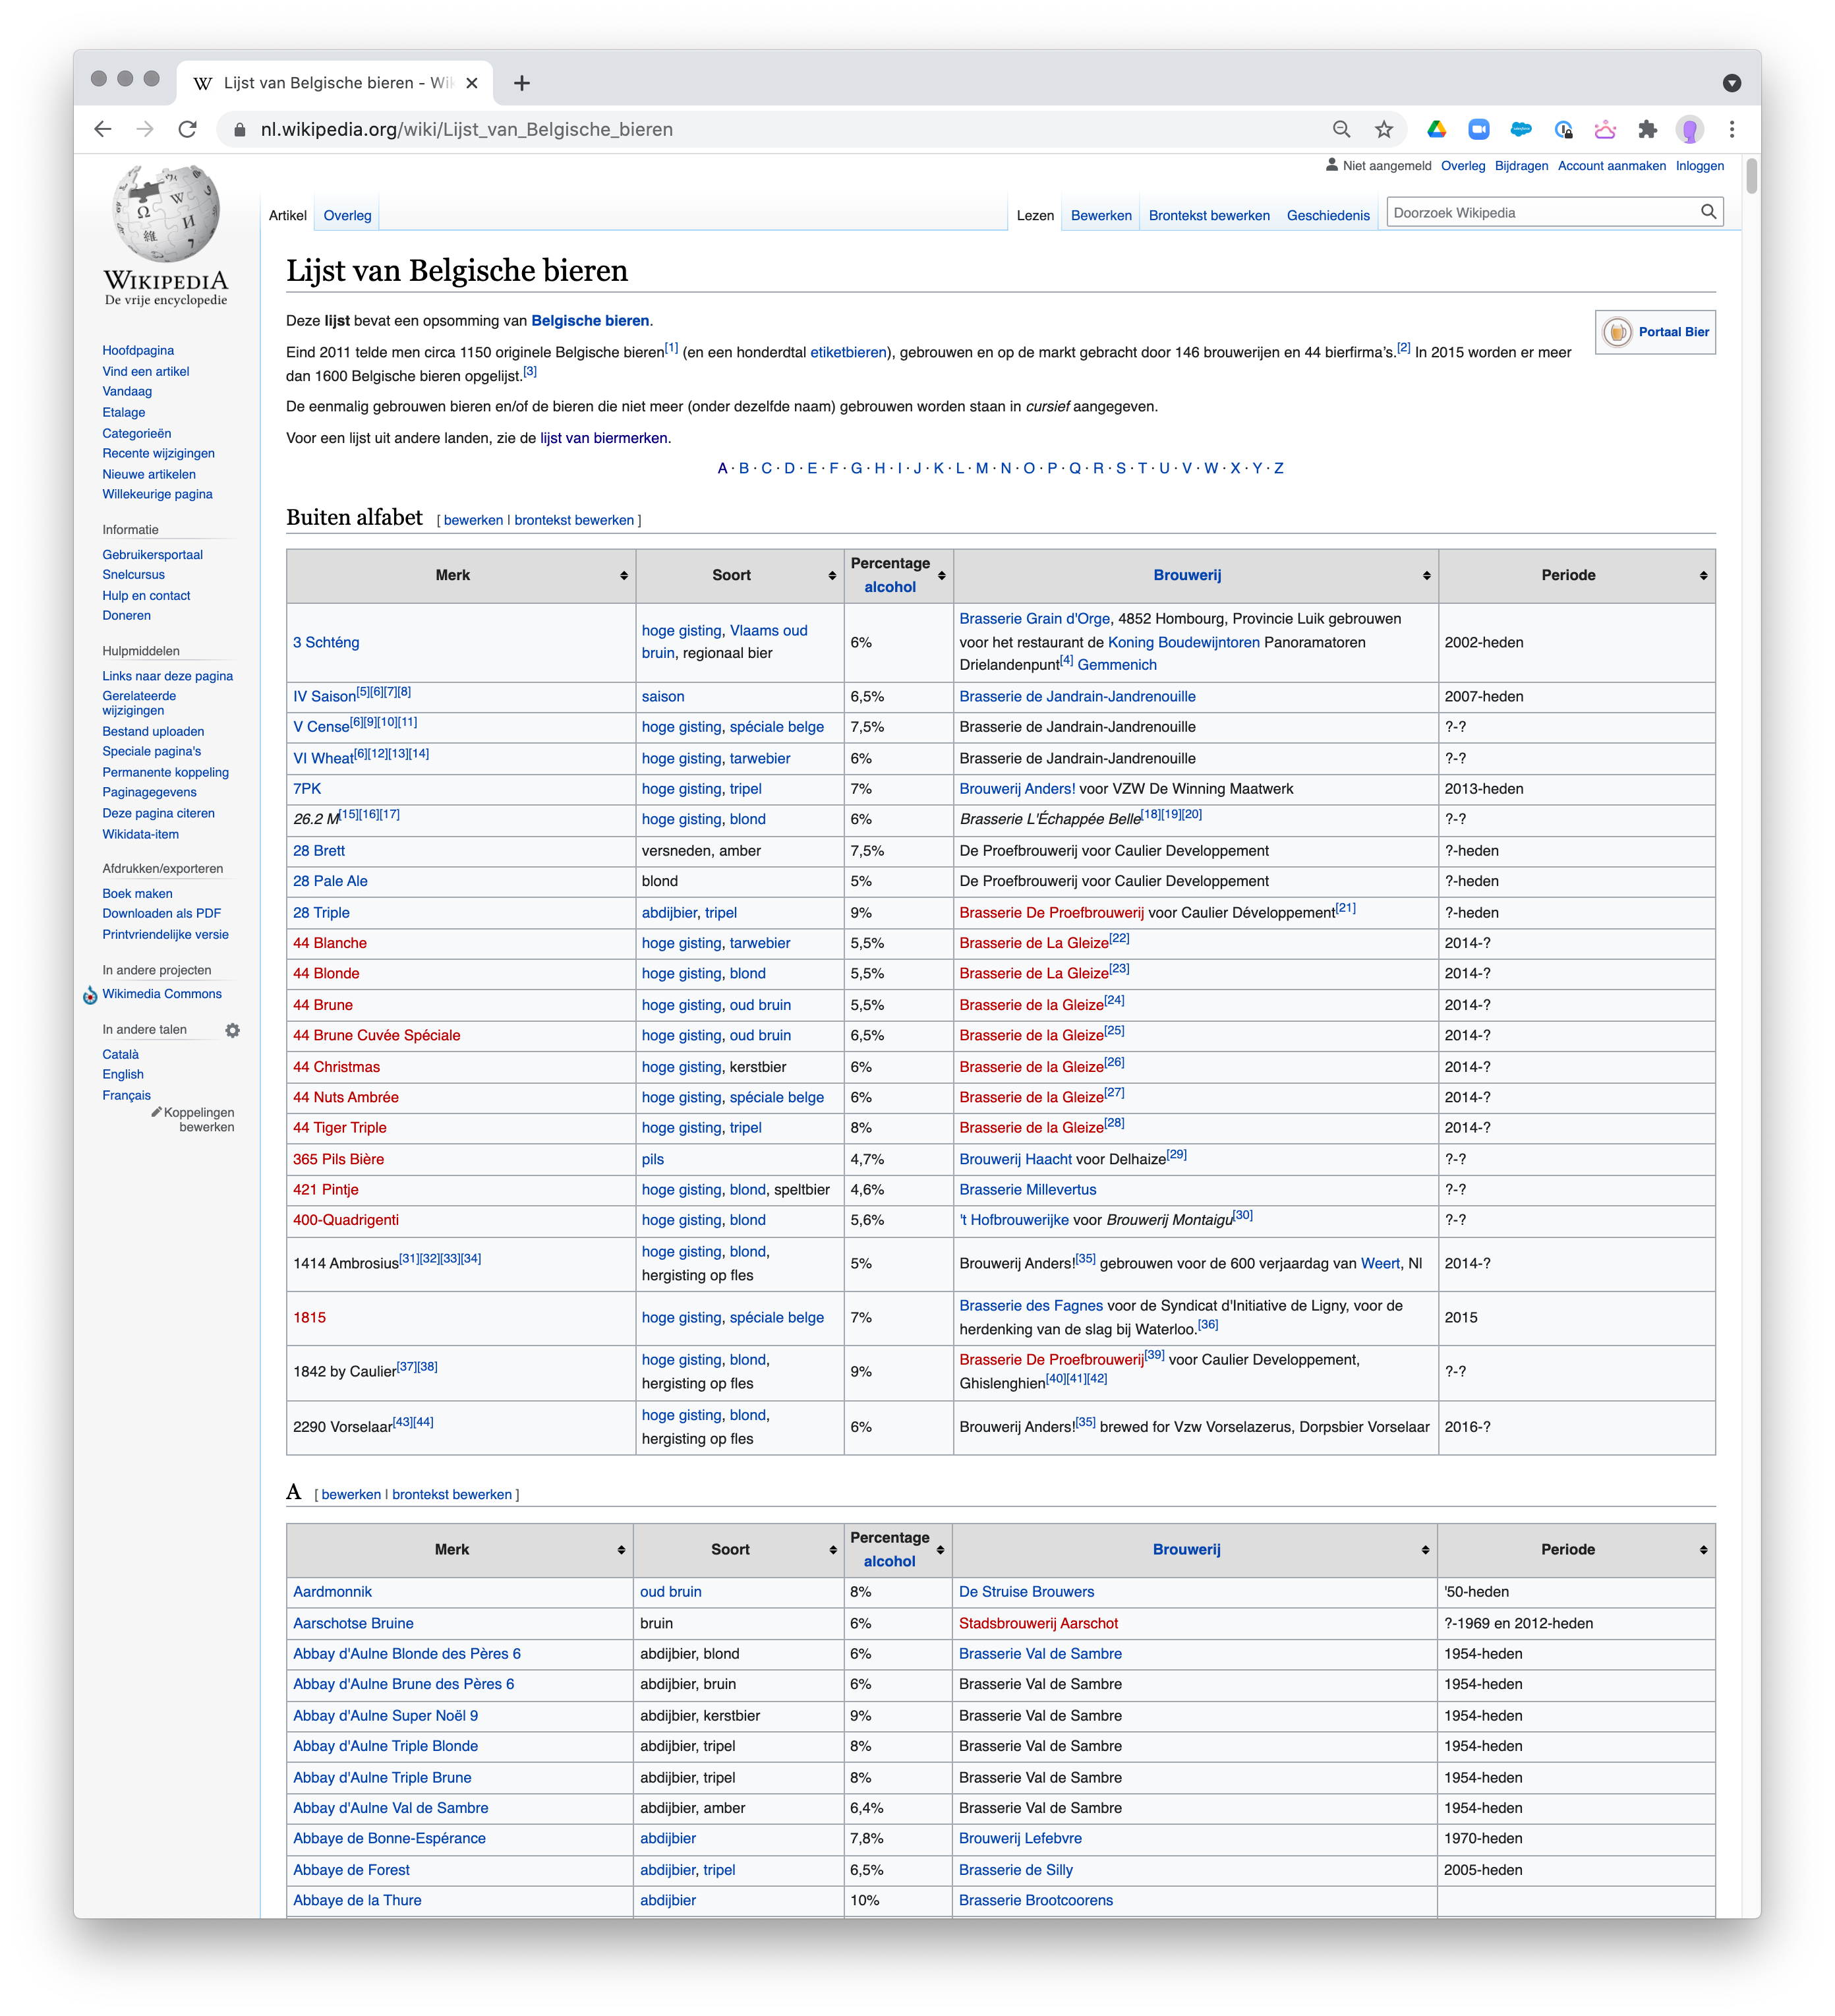Close the Lijst van Belgische bieren tab
1835x2016 pixels.
(472, 83)
